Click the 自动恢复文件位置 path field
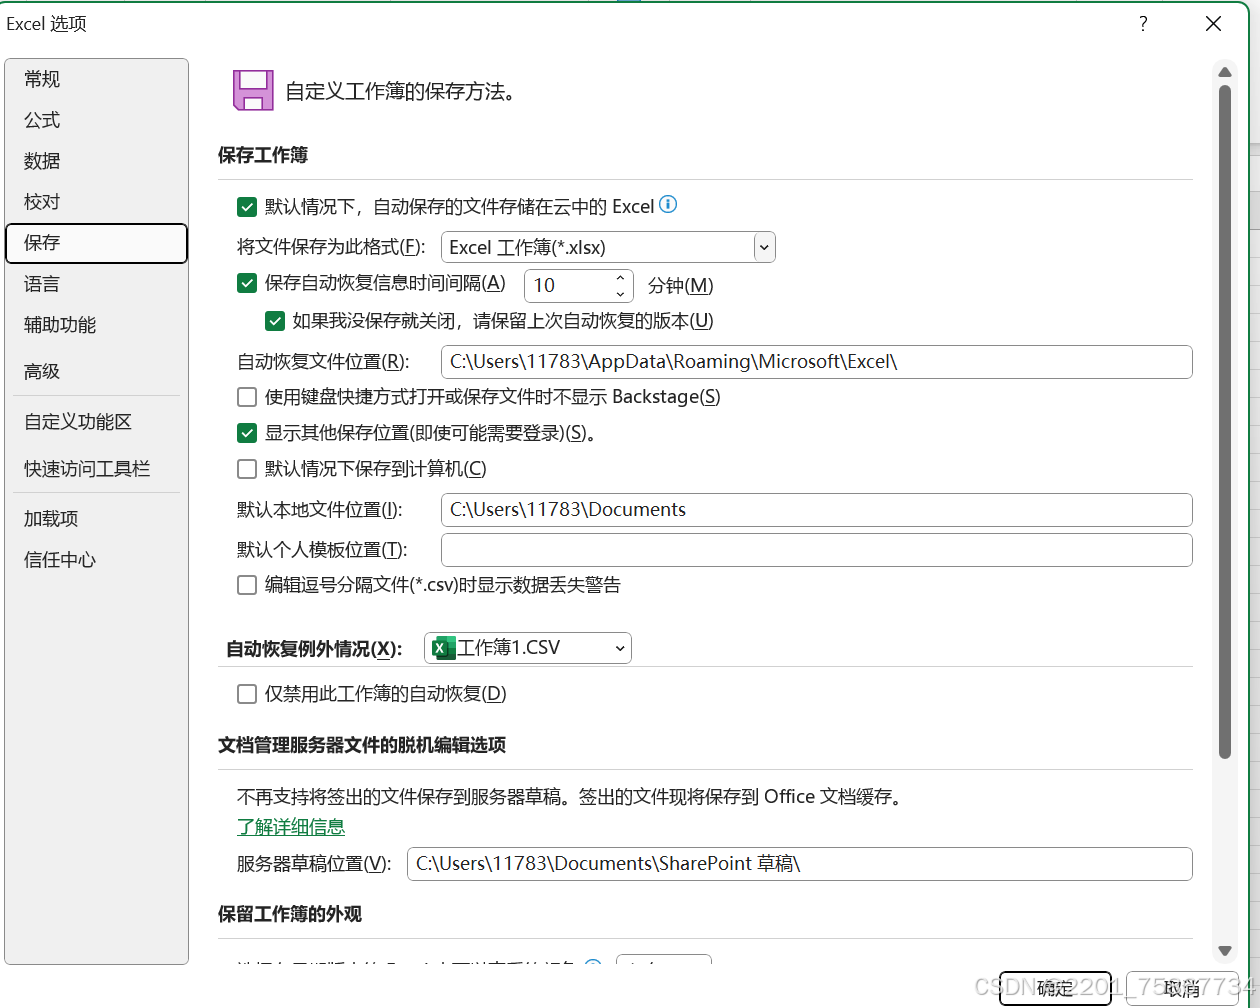This screenshot has height=1008, width=1260. tap(816, 362)
